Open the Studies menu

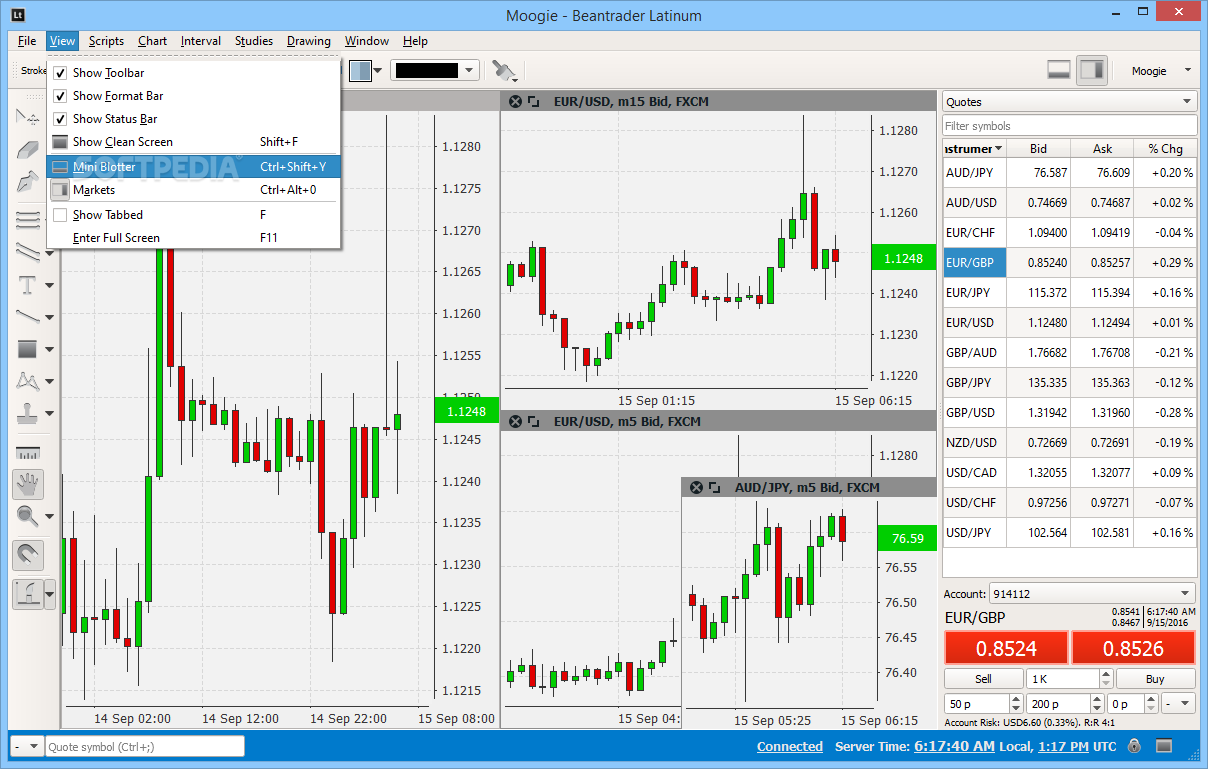pos(254,41)
